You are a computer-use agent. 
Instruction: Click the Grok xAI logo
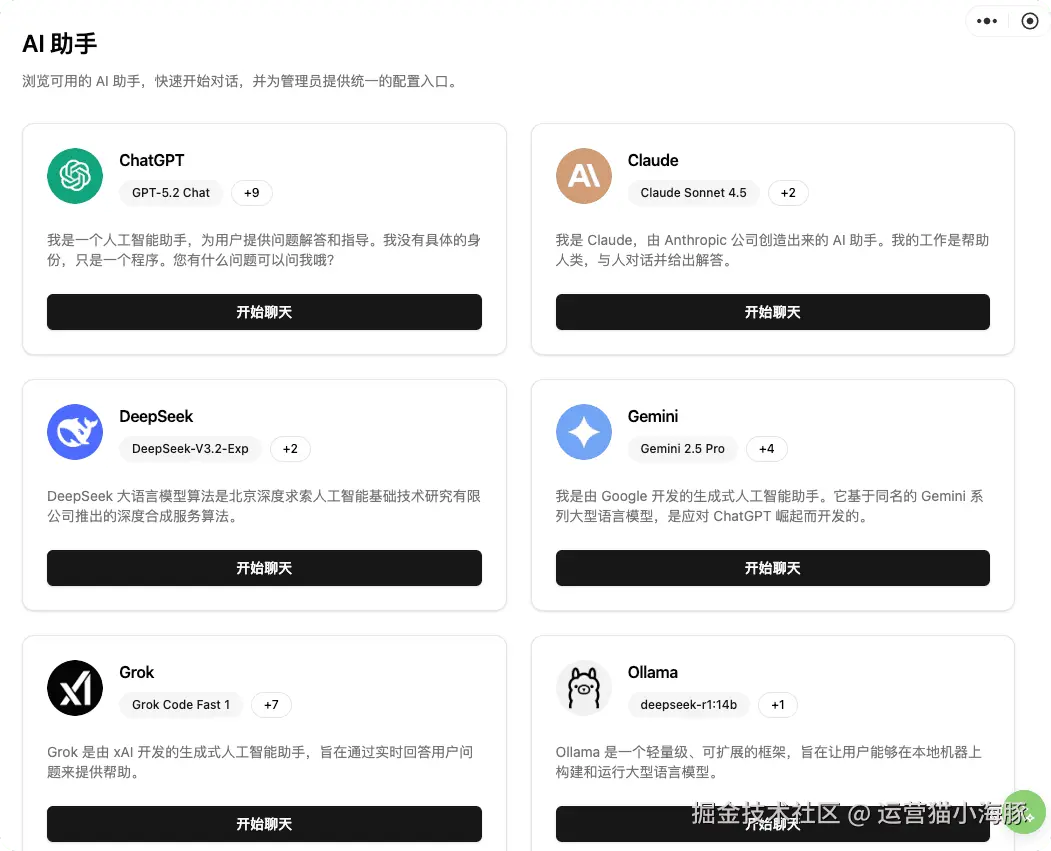coord(75,688)
